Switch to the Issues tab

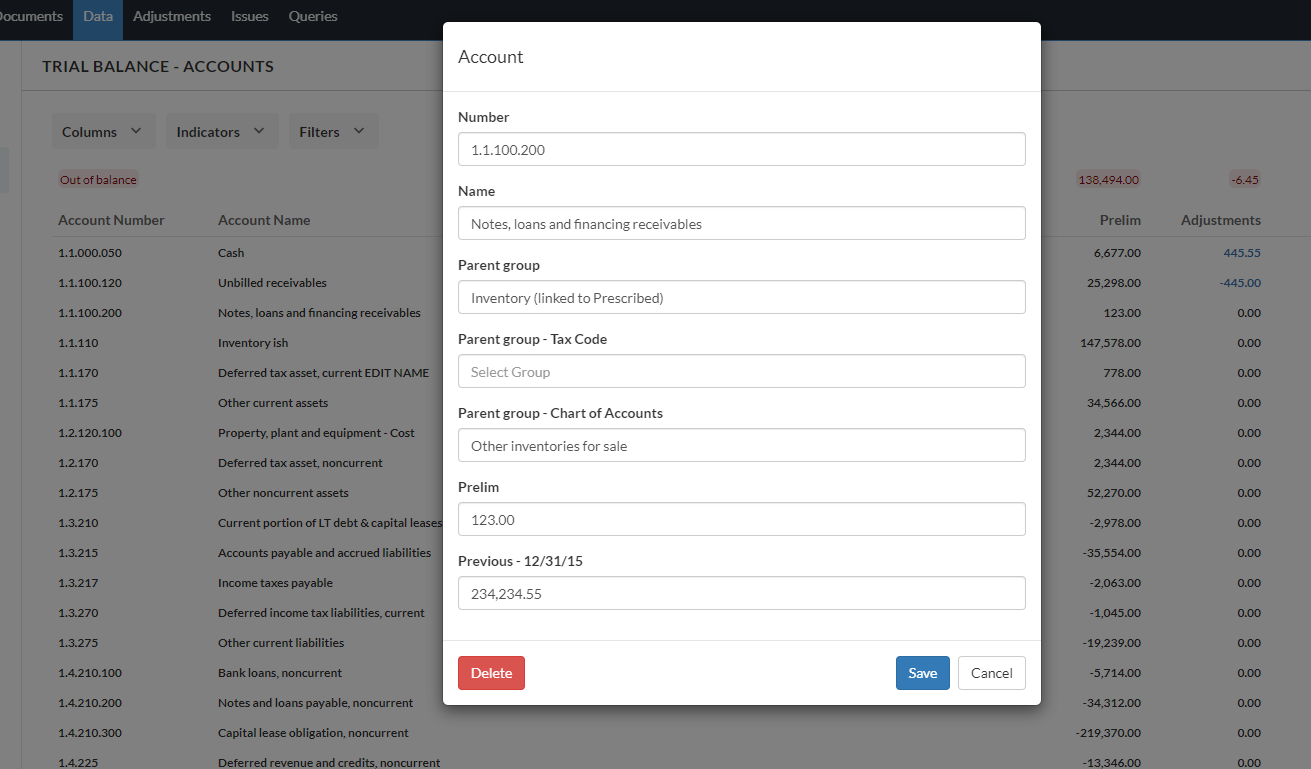[x=250, y=16]
